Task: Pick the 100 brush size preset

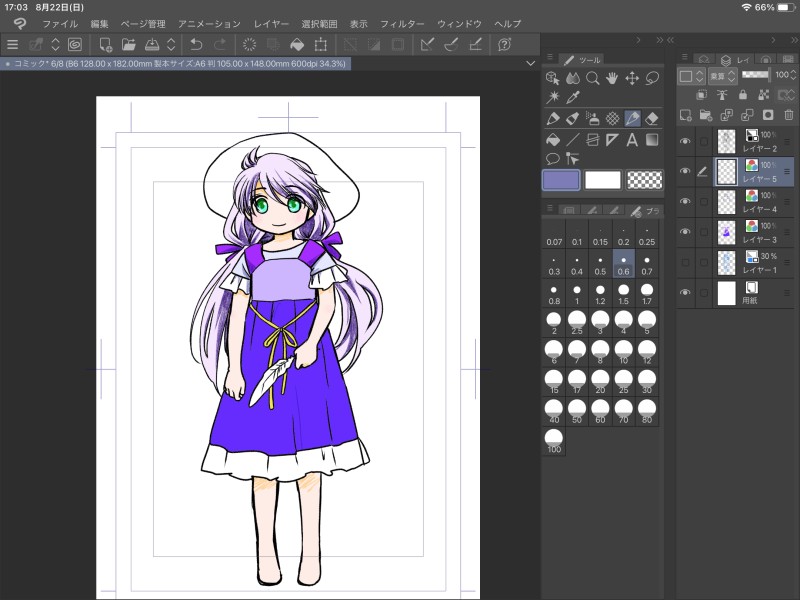Action: [x=554, y=443]
